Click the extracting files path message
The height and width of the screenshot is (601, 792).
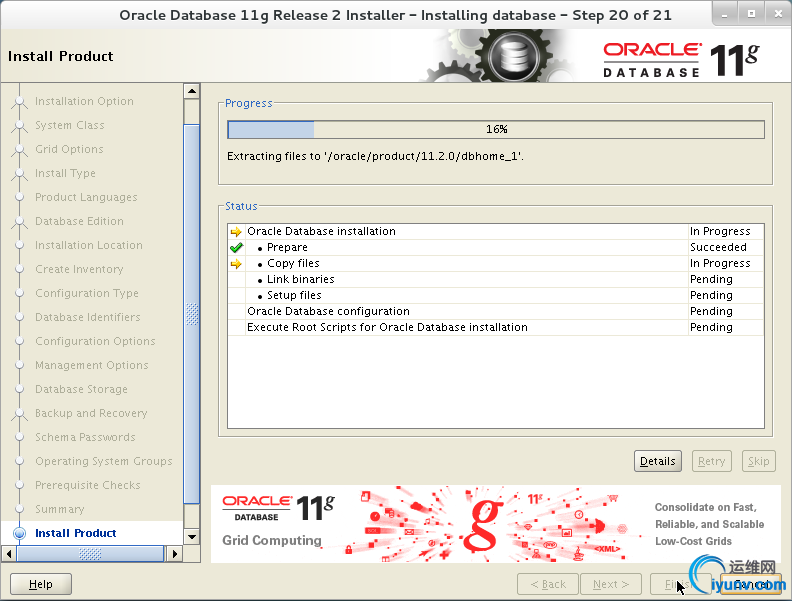[375, 156]
